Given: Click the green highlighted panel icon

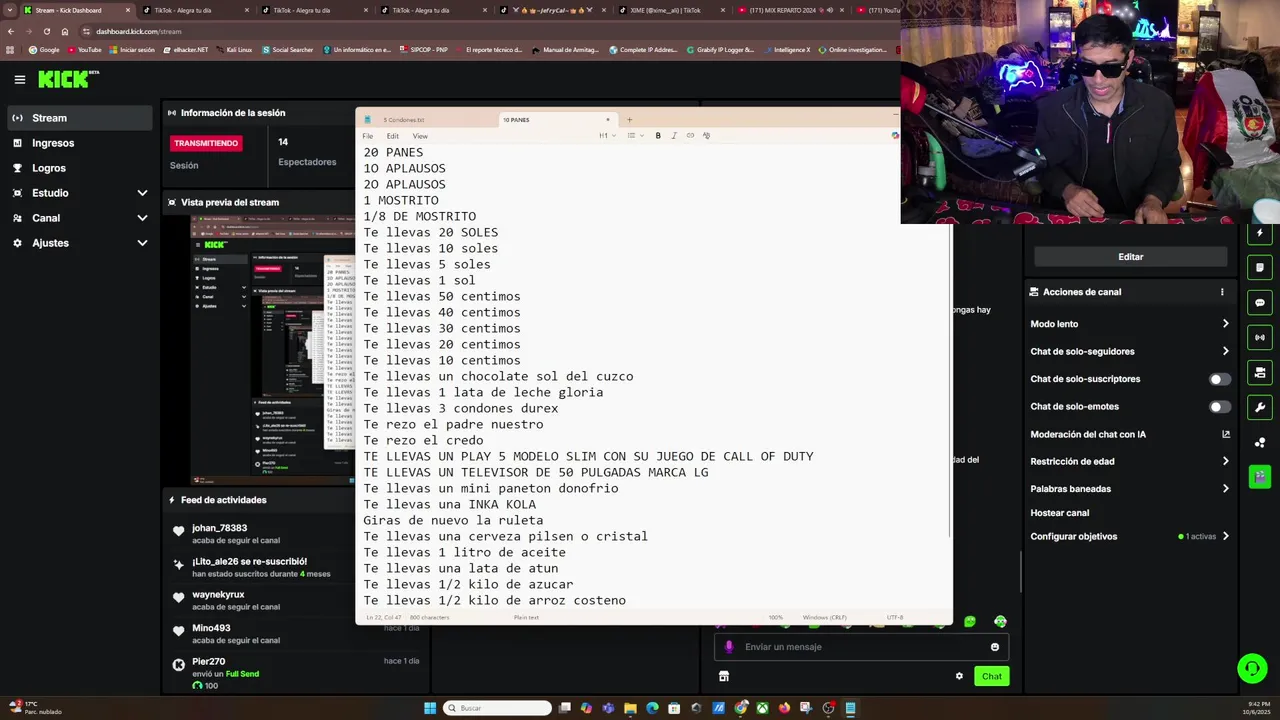Looking at the screenshot, I should click(x=1260, y=477).
